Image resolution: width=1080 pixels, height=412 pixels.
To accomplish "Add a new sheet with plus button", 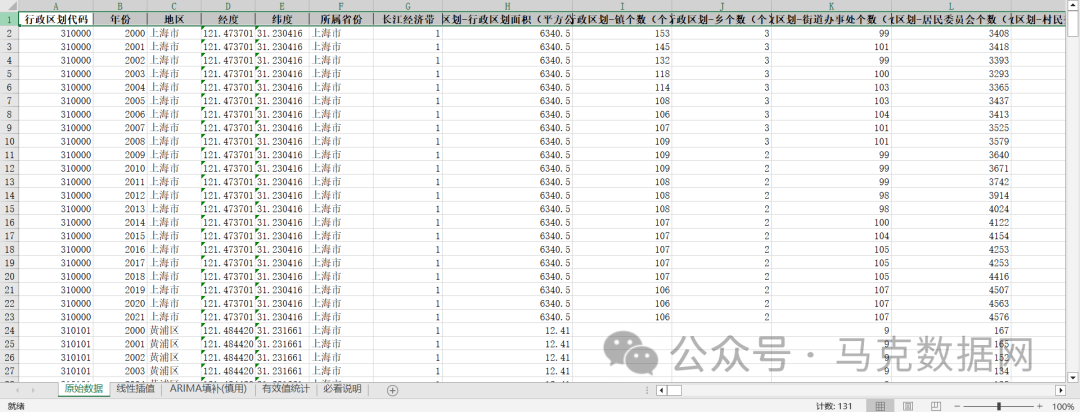I will coord(393,391).
